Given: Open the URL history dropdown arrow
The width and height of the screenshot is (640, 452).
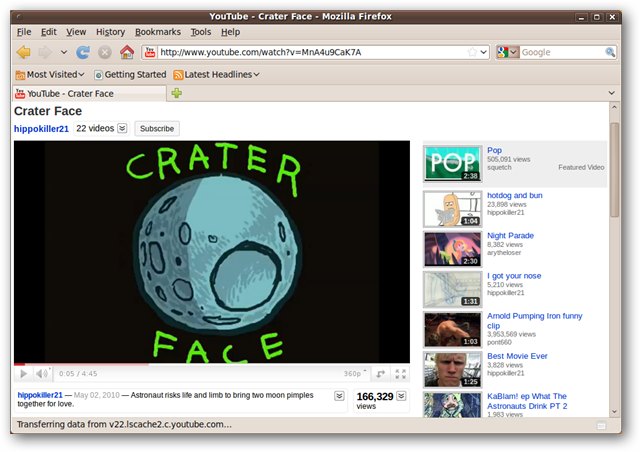Looking at the screenshot, I should (x=484, y=52).
